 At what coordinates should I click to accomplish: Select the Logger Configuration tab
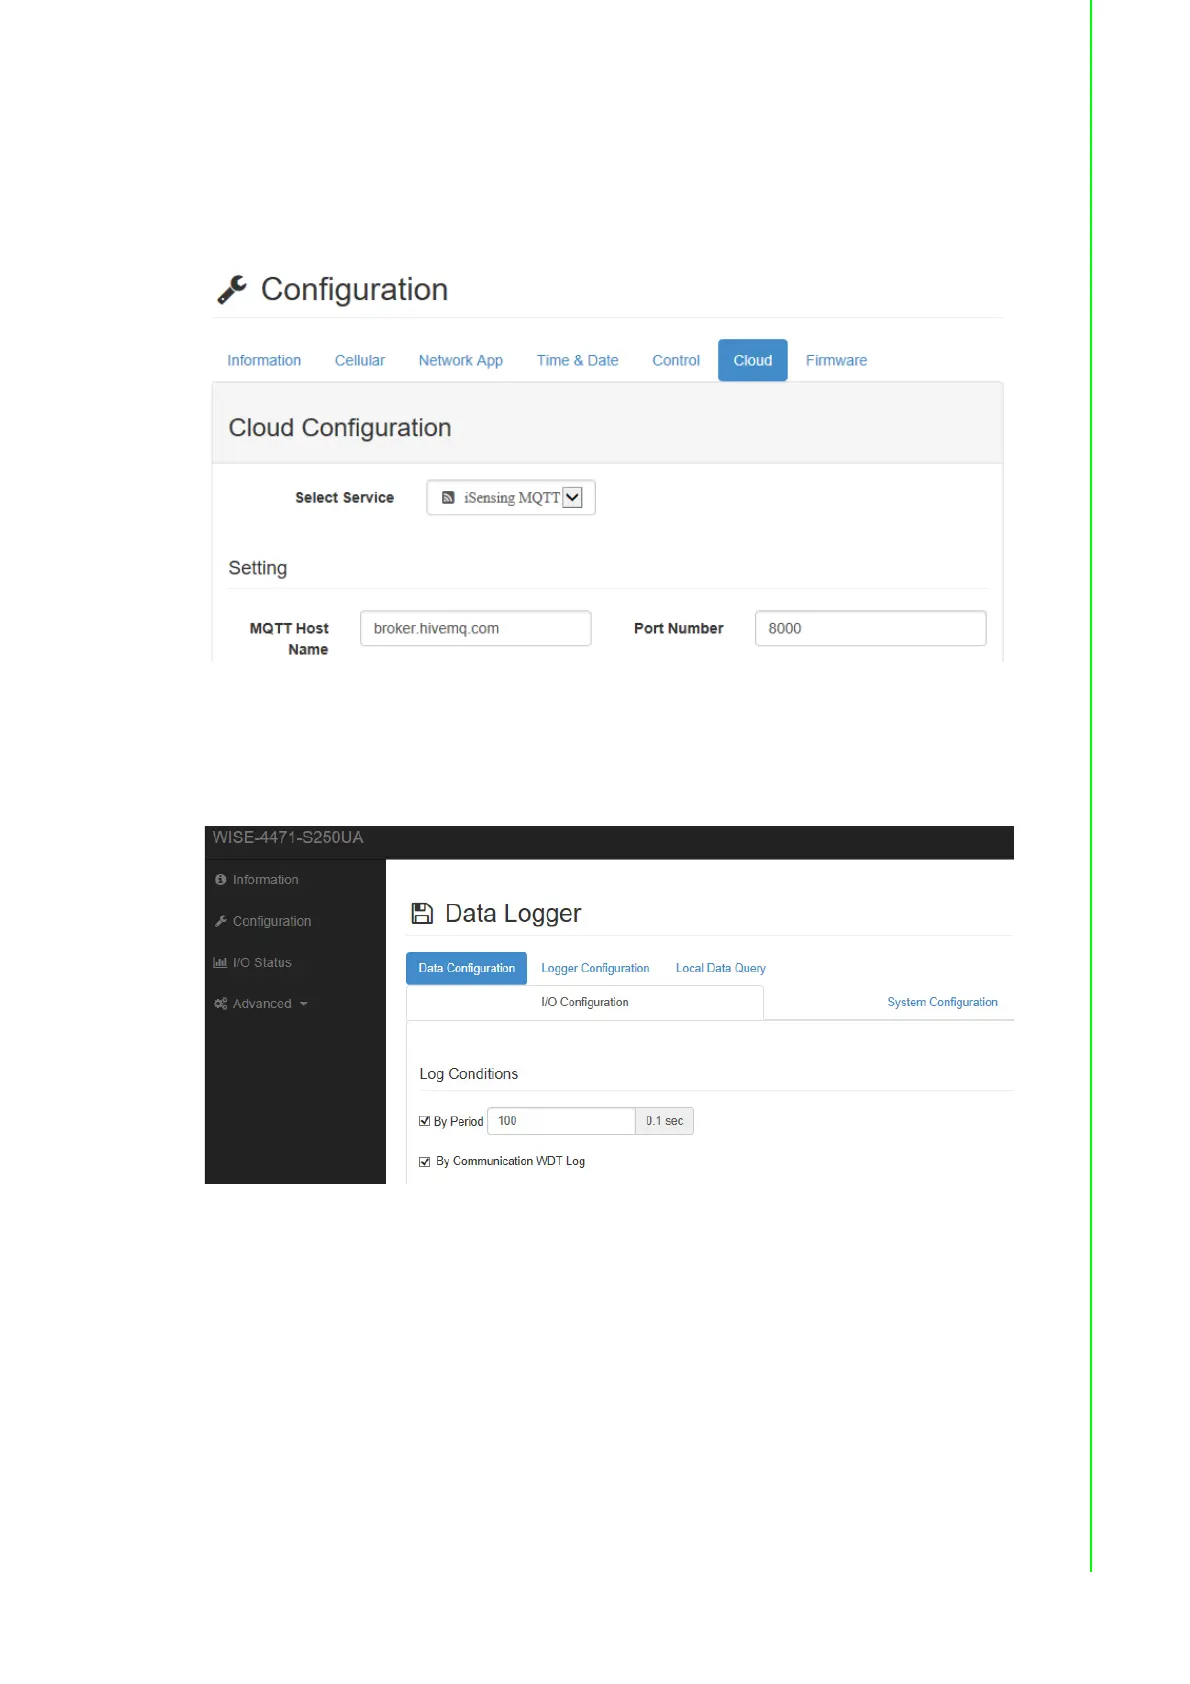(x=595, y=968)
